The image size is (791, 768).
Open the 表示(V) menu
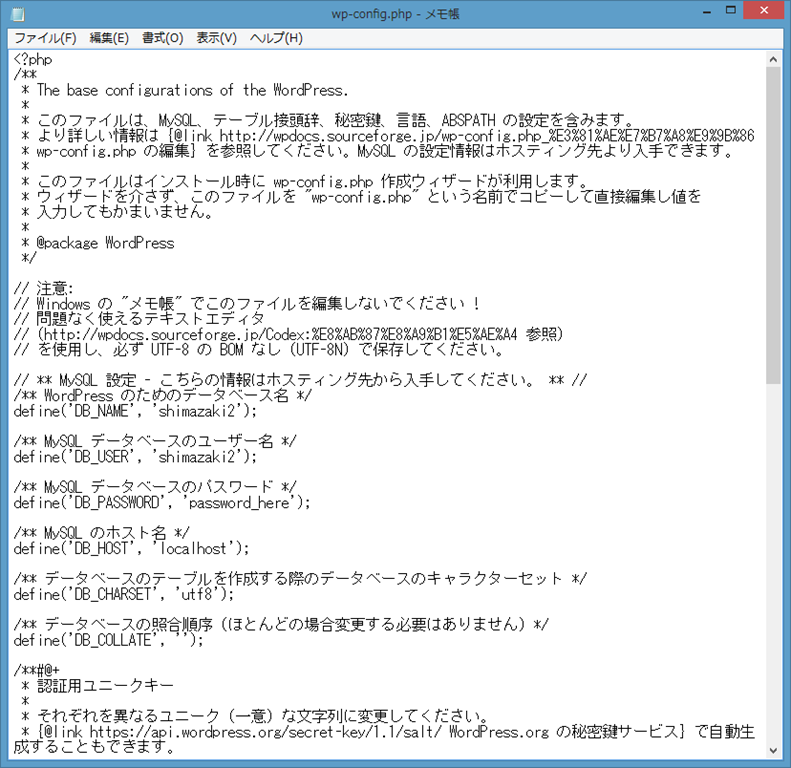[x=216, y=38]
